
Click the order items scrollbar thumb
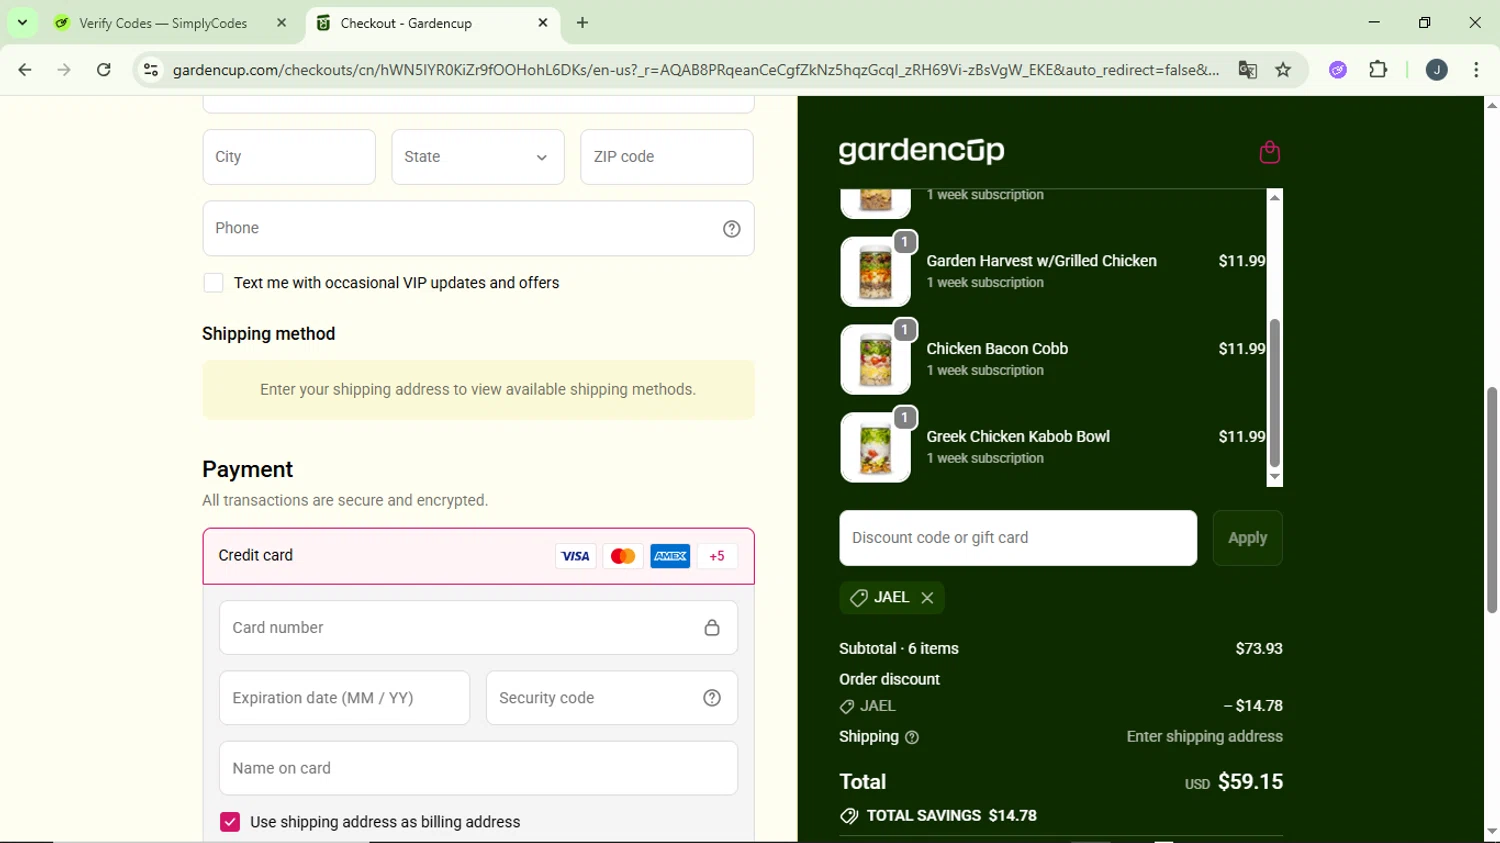1274,393
